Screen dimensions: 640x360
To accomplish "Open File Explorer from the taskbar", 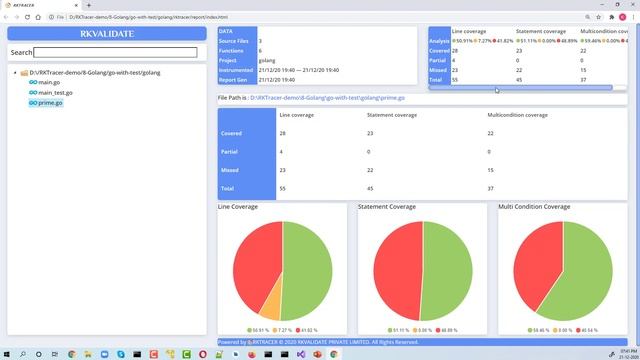I will [88, 354].
